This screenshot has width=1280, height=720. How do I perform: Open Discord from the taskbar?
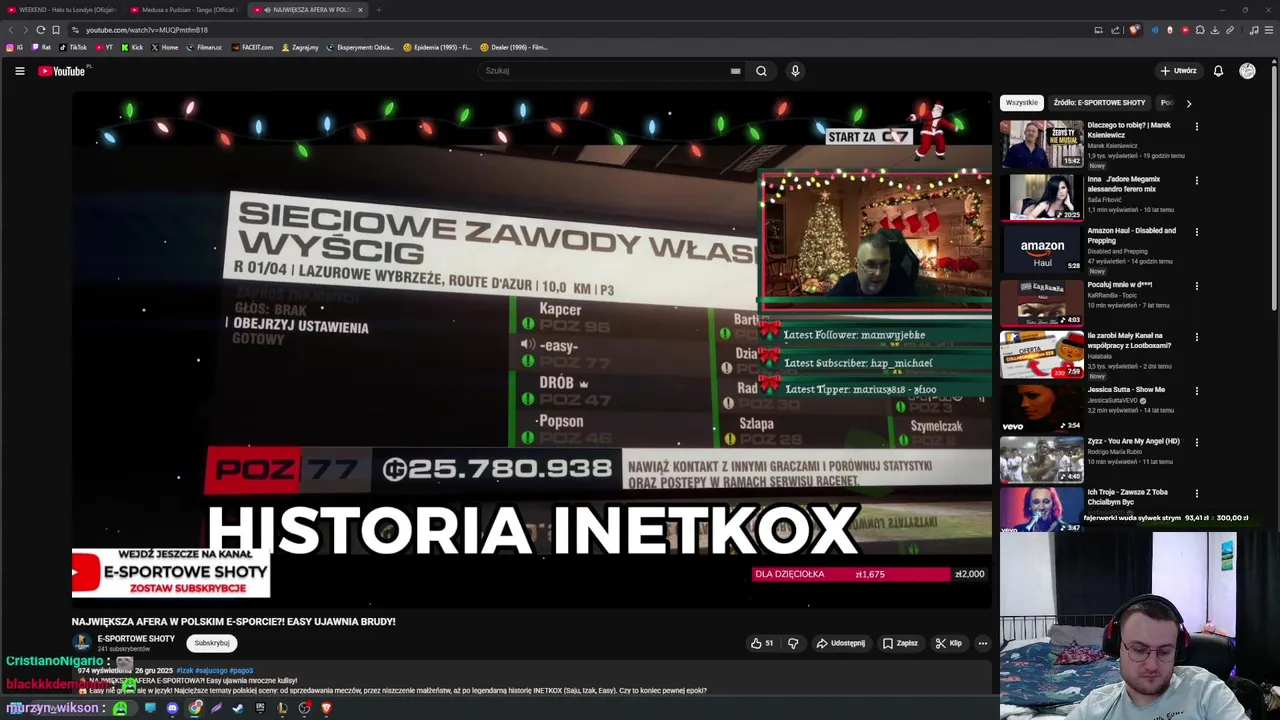coord(172,708)
